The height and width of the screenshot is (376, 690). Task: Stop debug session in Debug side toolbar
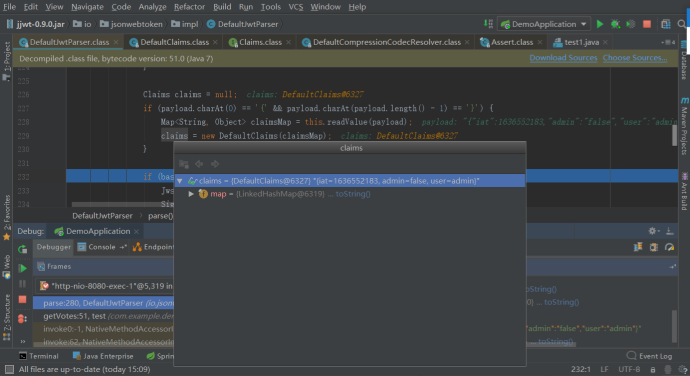coord(22,300)
